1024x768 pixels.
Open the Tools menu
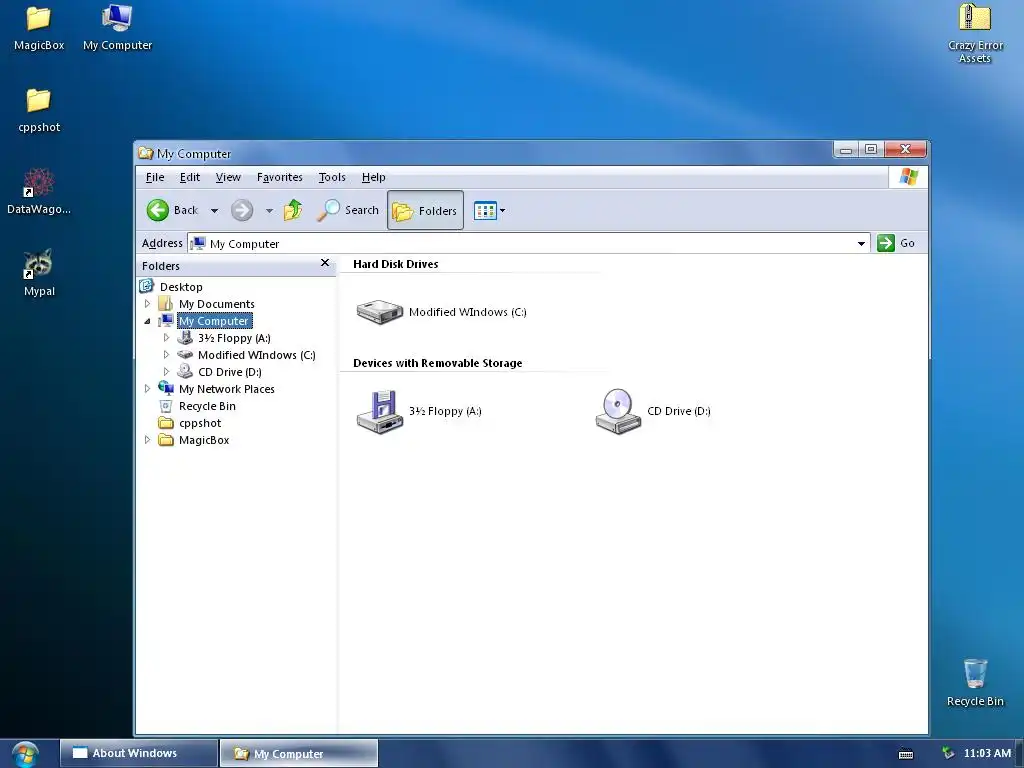[x=332, y=177]
